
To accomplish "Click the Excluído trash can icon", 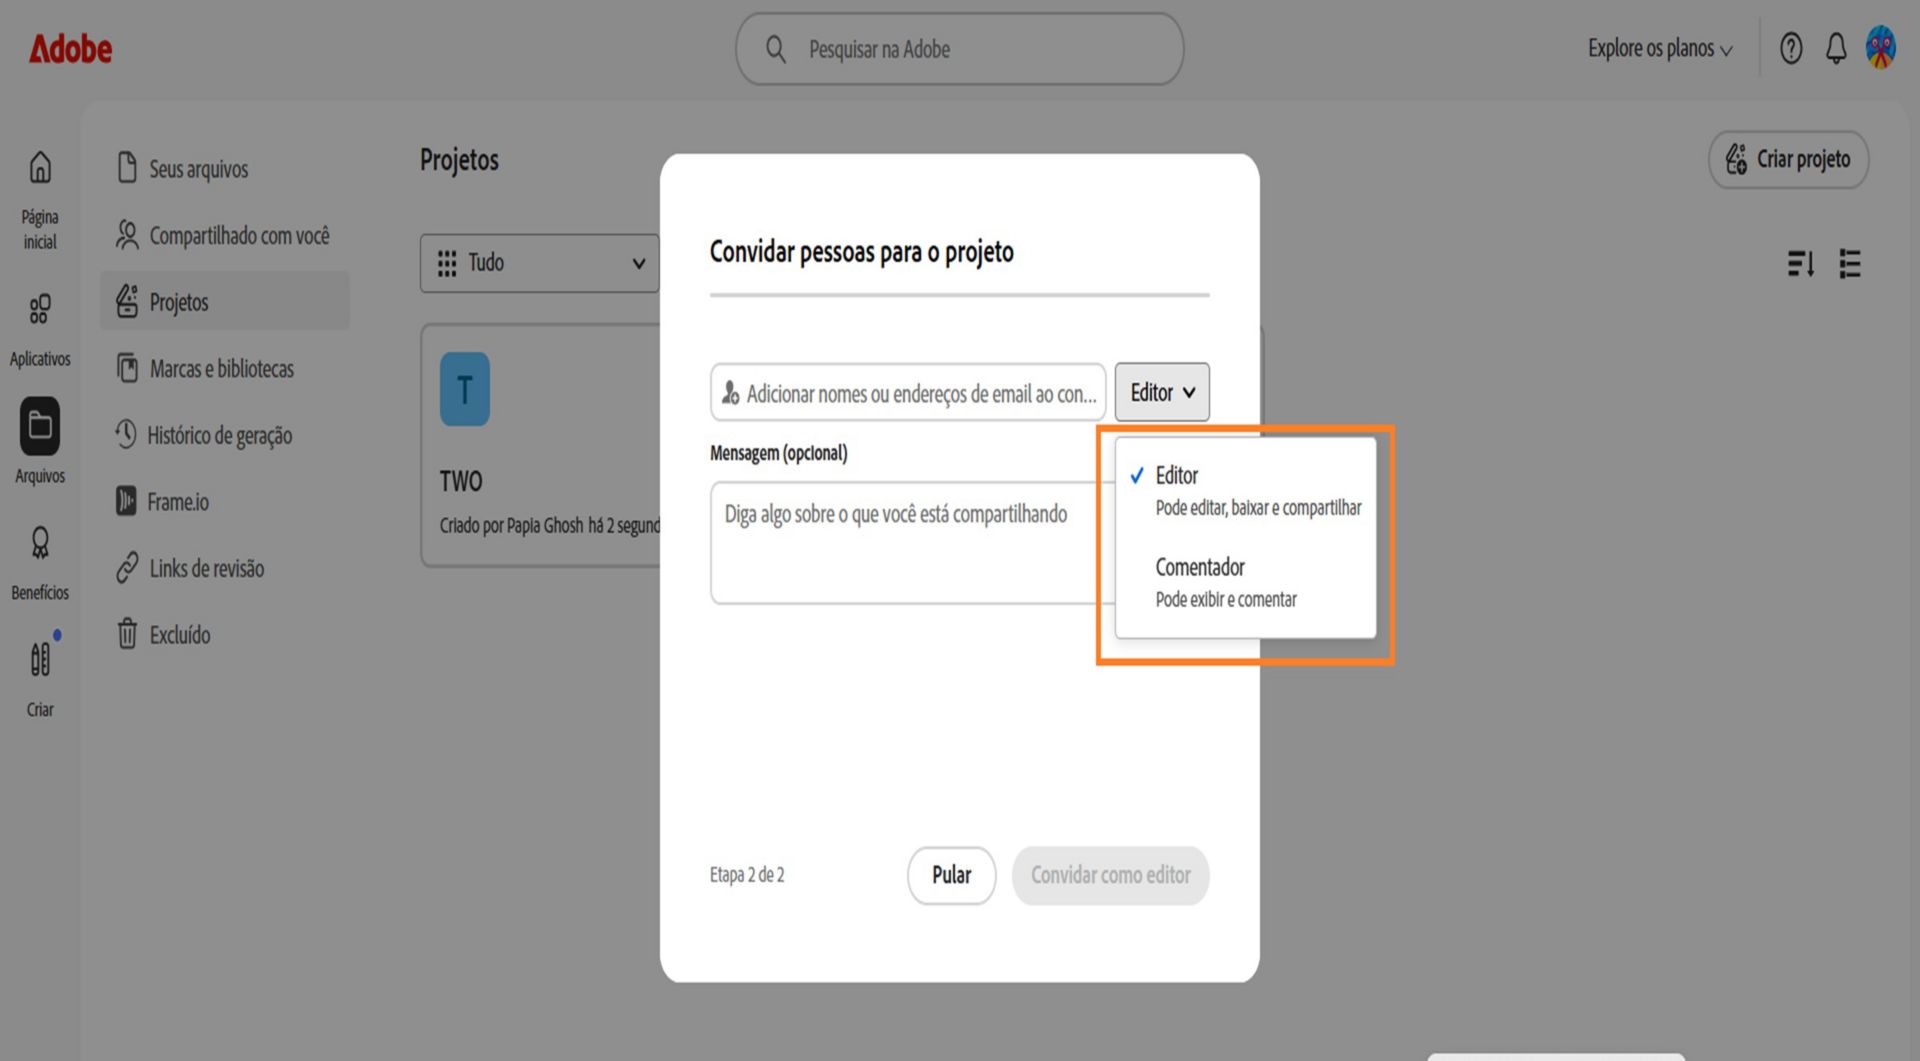I will coord(127,633).
